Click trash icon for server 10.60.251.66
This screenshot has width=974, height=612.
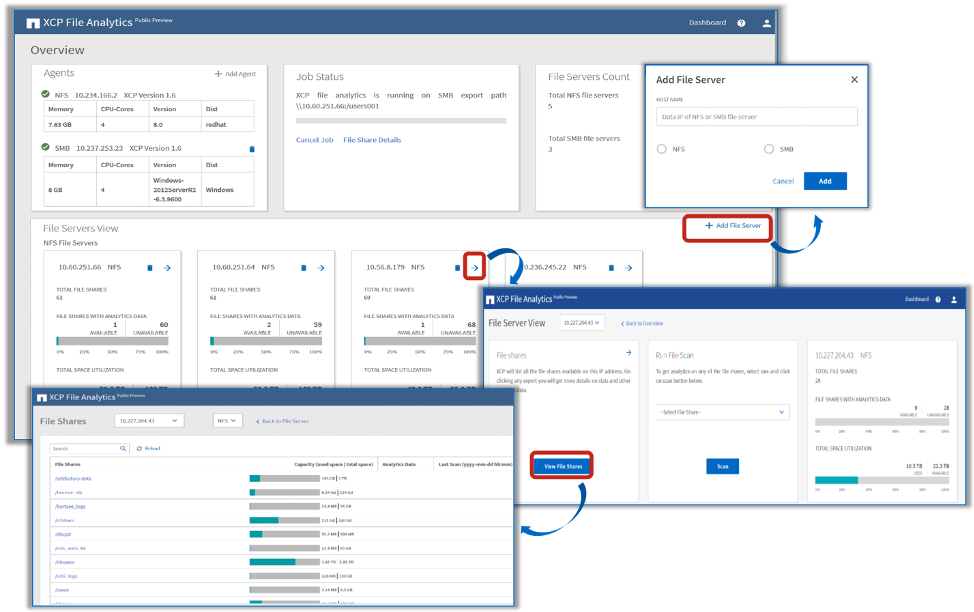[150, 268]
